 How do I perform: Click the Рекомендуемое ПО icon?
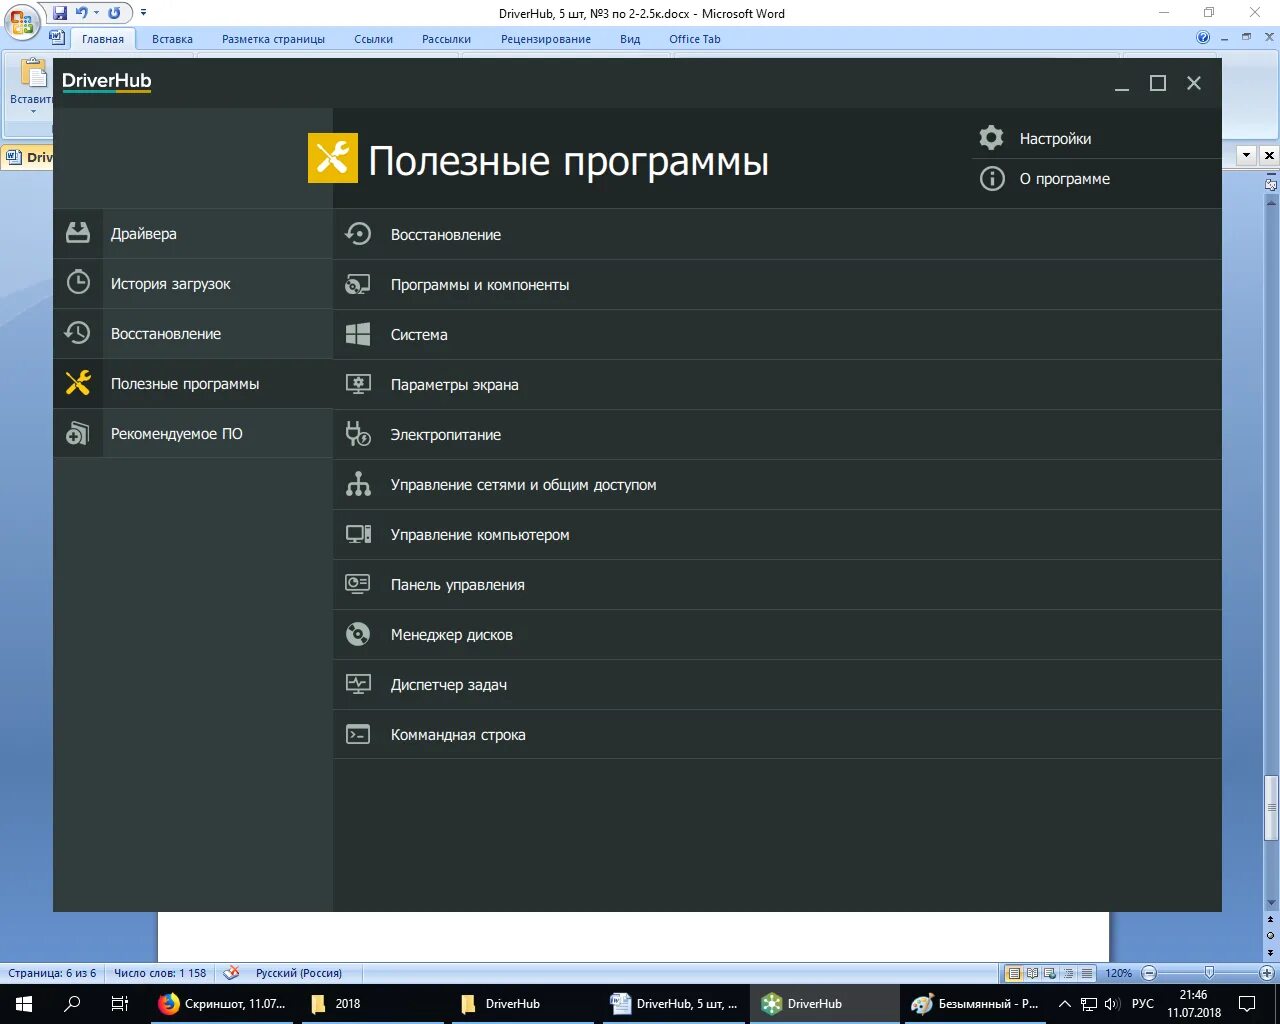tap(78, 433)
